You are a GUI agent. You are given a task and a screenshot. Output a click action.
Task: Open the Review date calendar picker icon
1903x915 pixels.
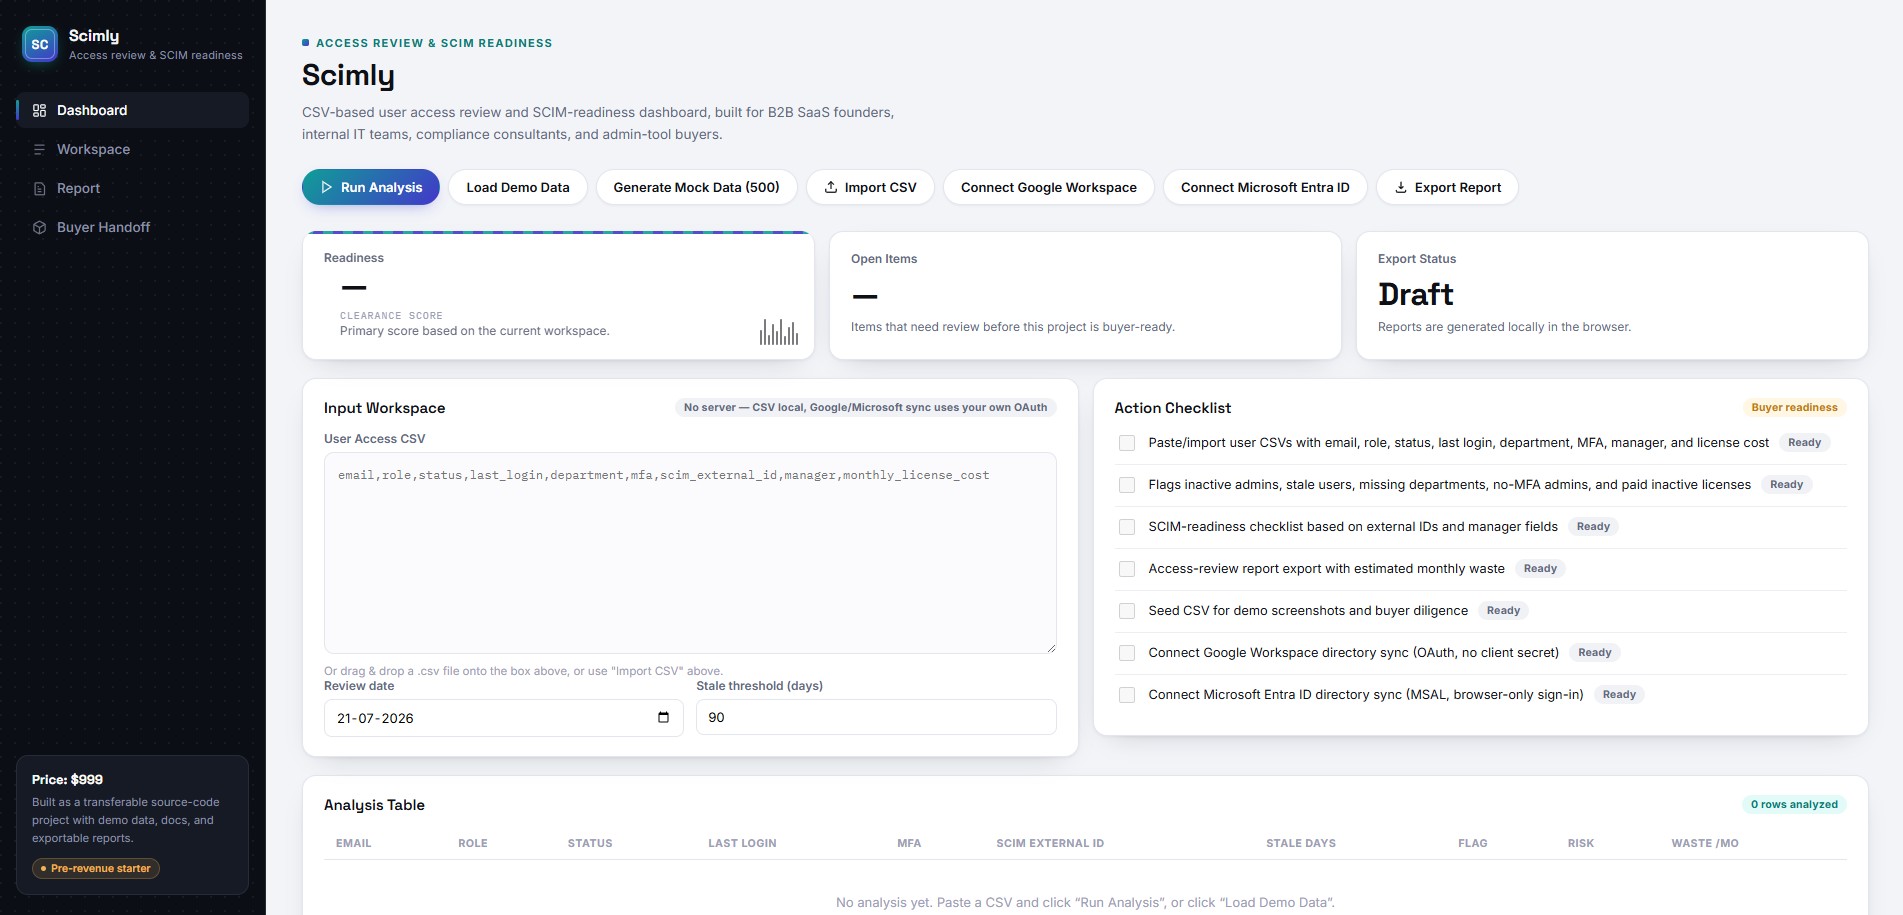pos(663,717)
